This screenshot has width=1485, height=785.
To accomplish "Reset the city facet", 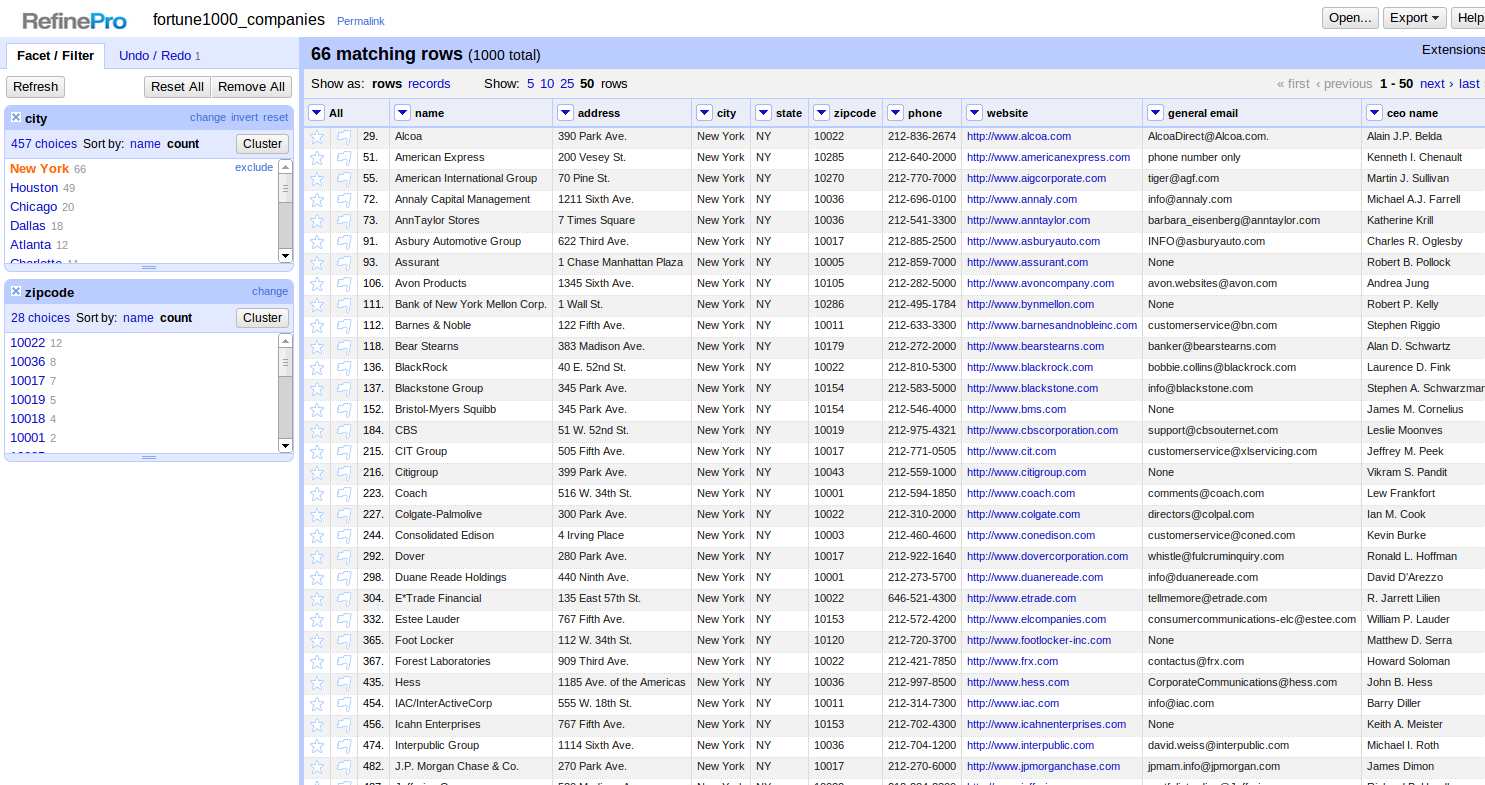I will [276, 118].
